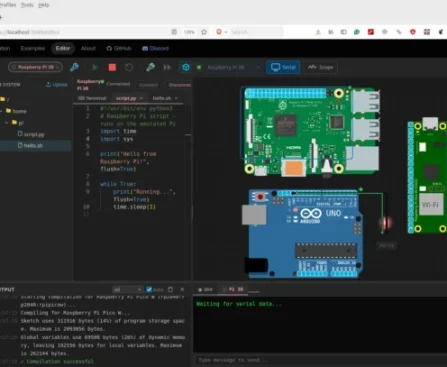Close the hello.sh tab
This screenshot has height=367, width=447.
point(176,98)
